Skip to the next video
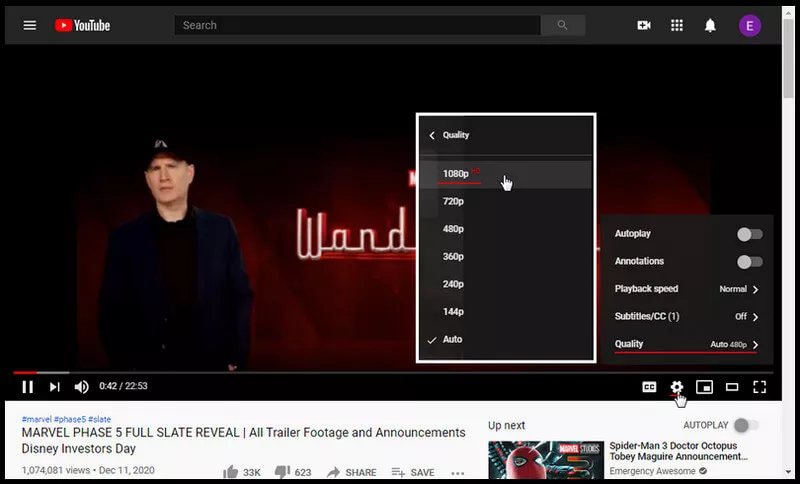The image size is (800, 484). [54, 387]
